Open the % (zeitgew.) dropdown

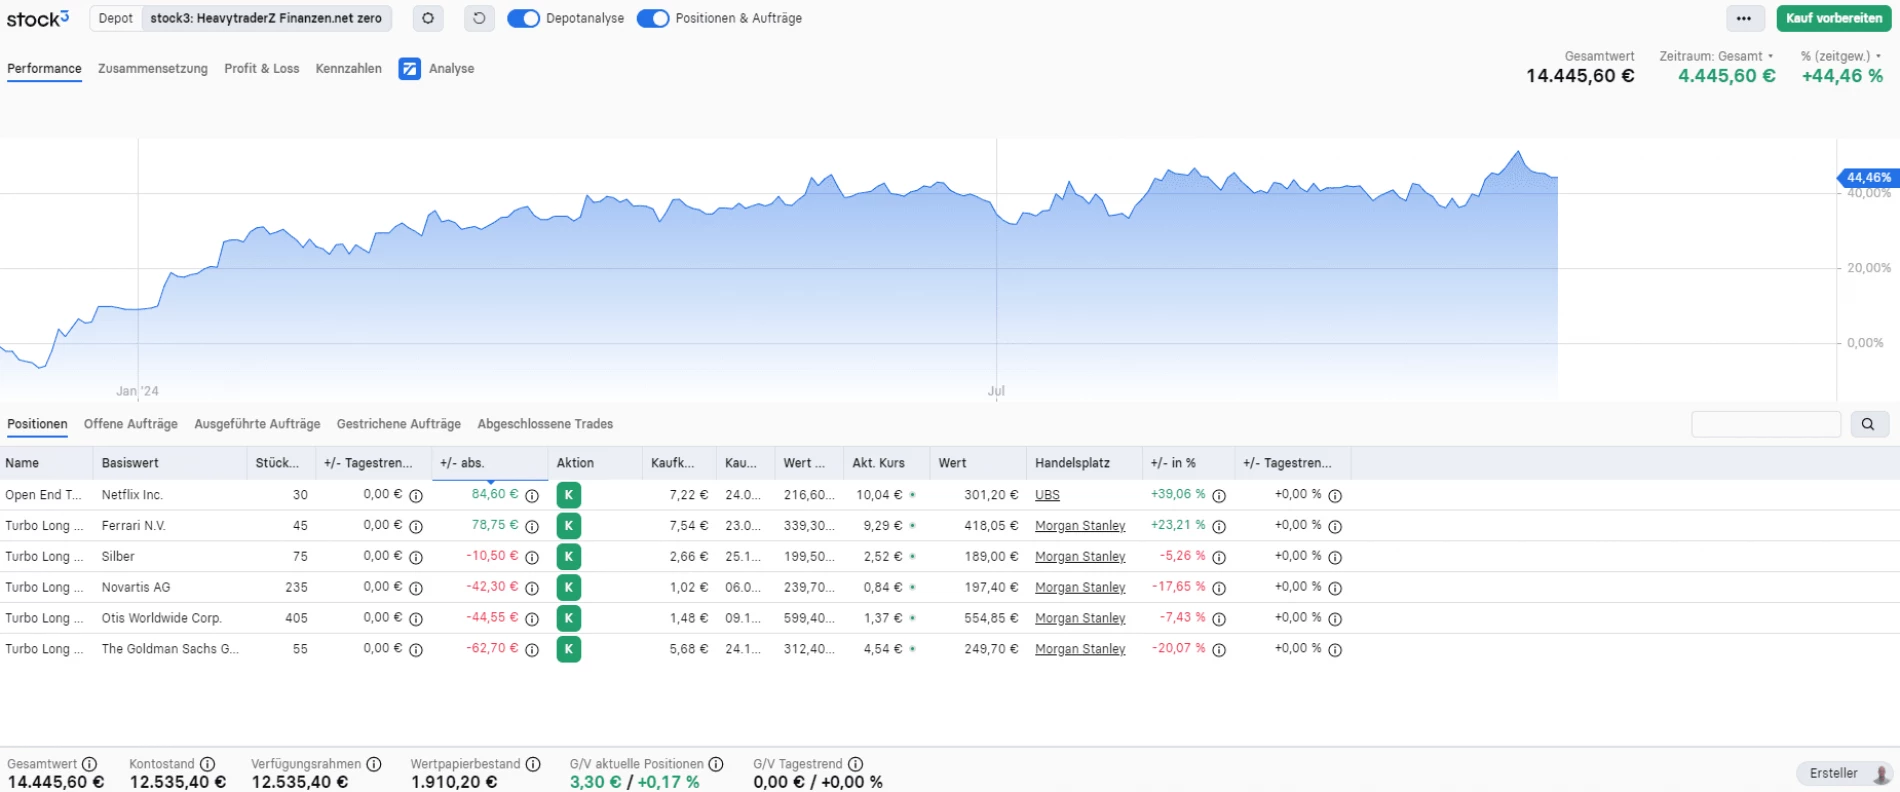(1841, 56)
